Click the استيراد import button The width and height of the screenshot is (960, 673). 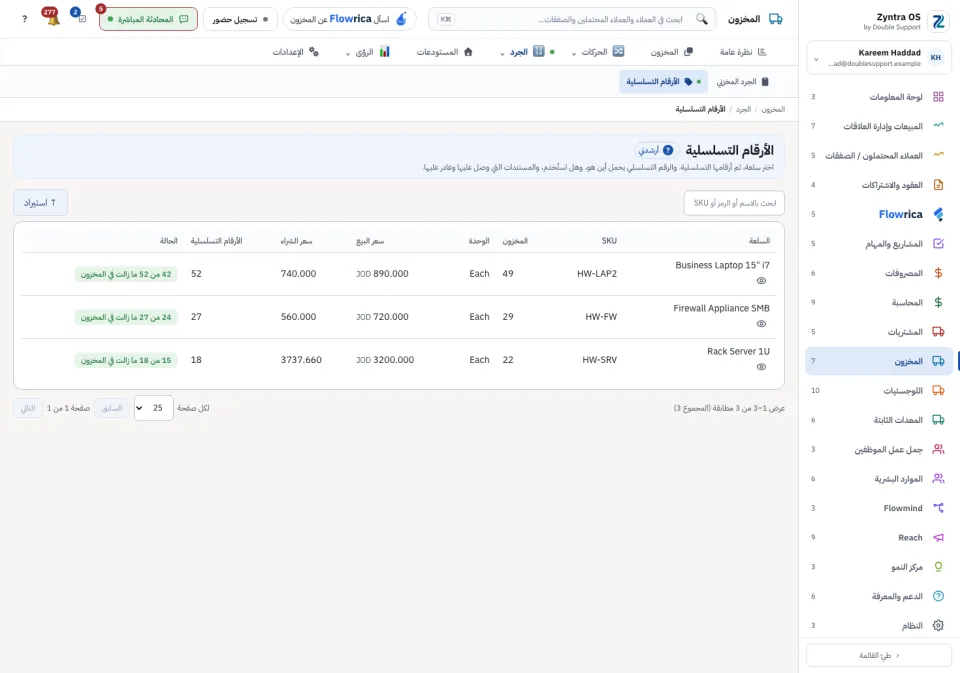(40, 203)
